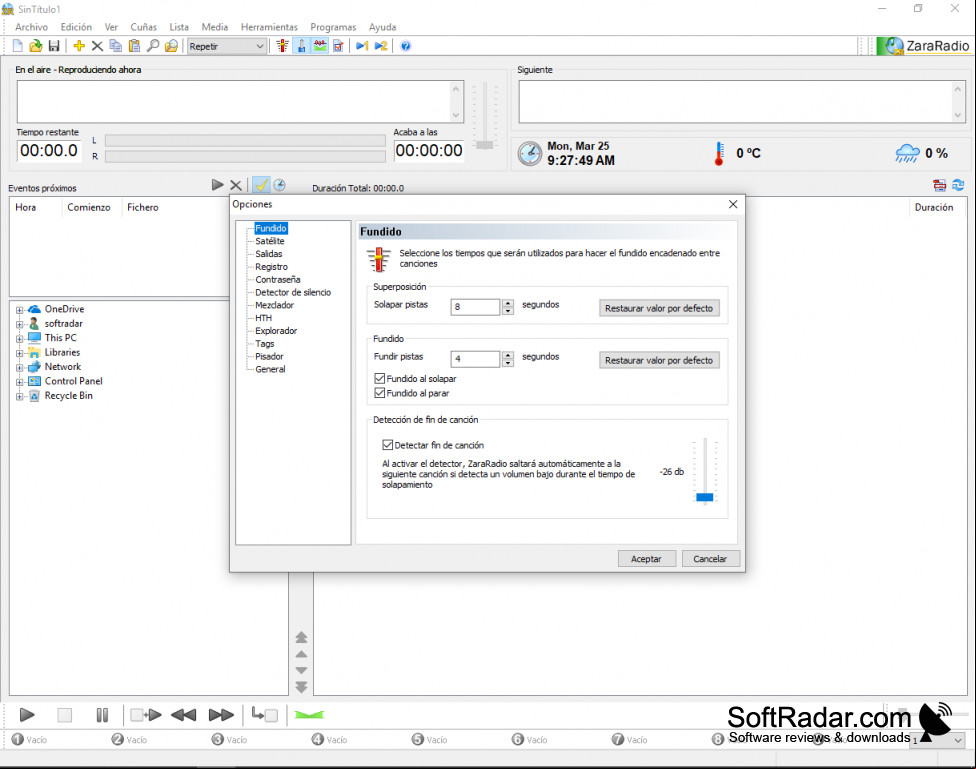Expand the Recycle Bin tree node
976x769 pixels.
click(x=19, y=396)
